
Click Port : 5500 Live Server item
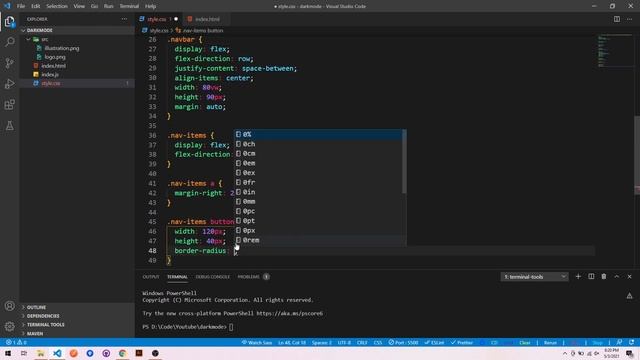(403, 342)
